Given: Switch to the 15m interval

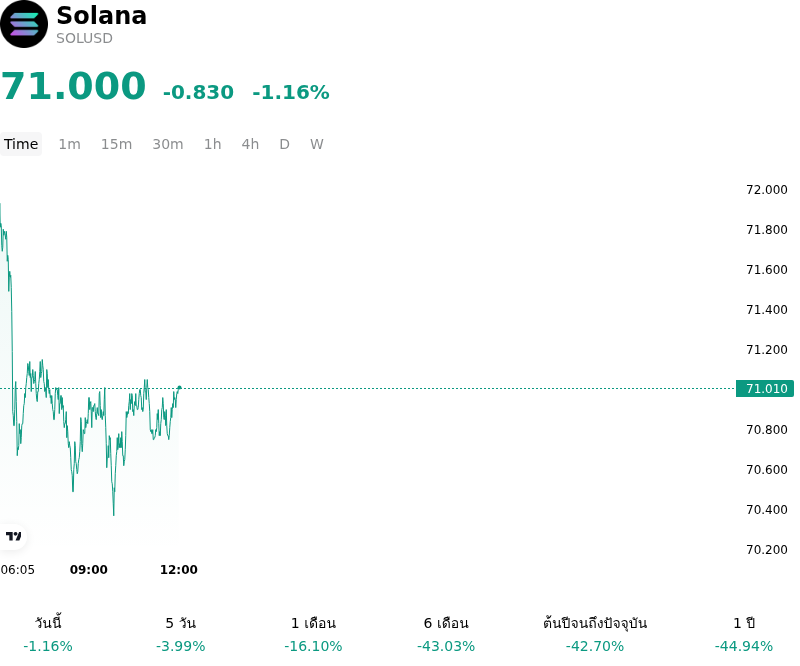Looking at the screenshot, I should (116, 144).
